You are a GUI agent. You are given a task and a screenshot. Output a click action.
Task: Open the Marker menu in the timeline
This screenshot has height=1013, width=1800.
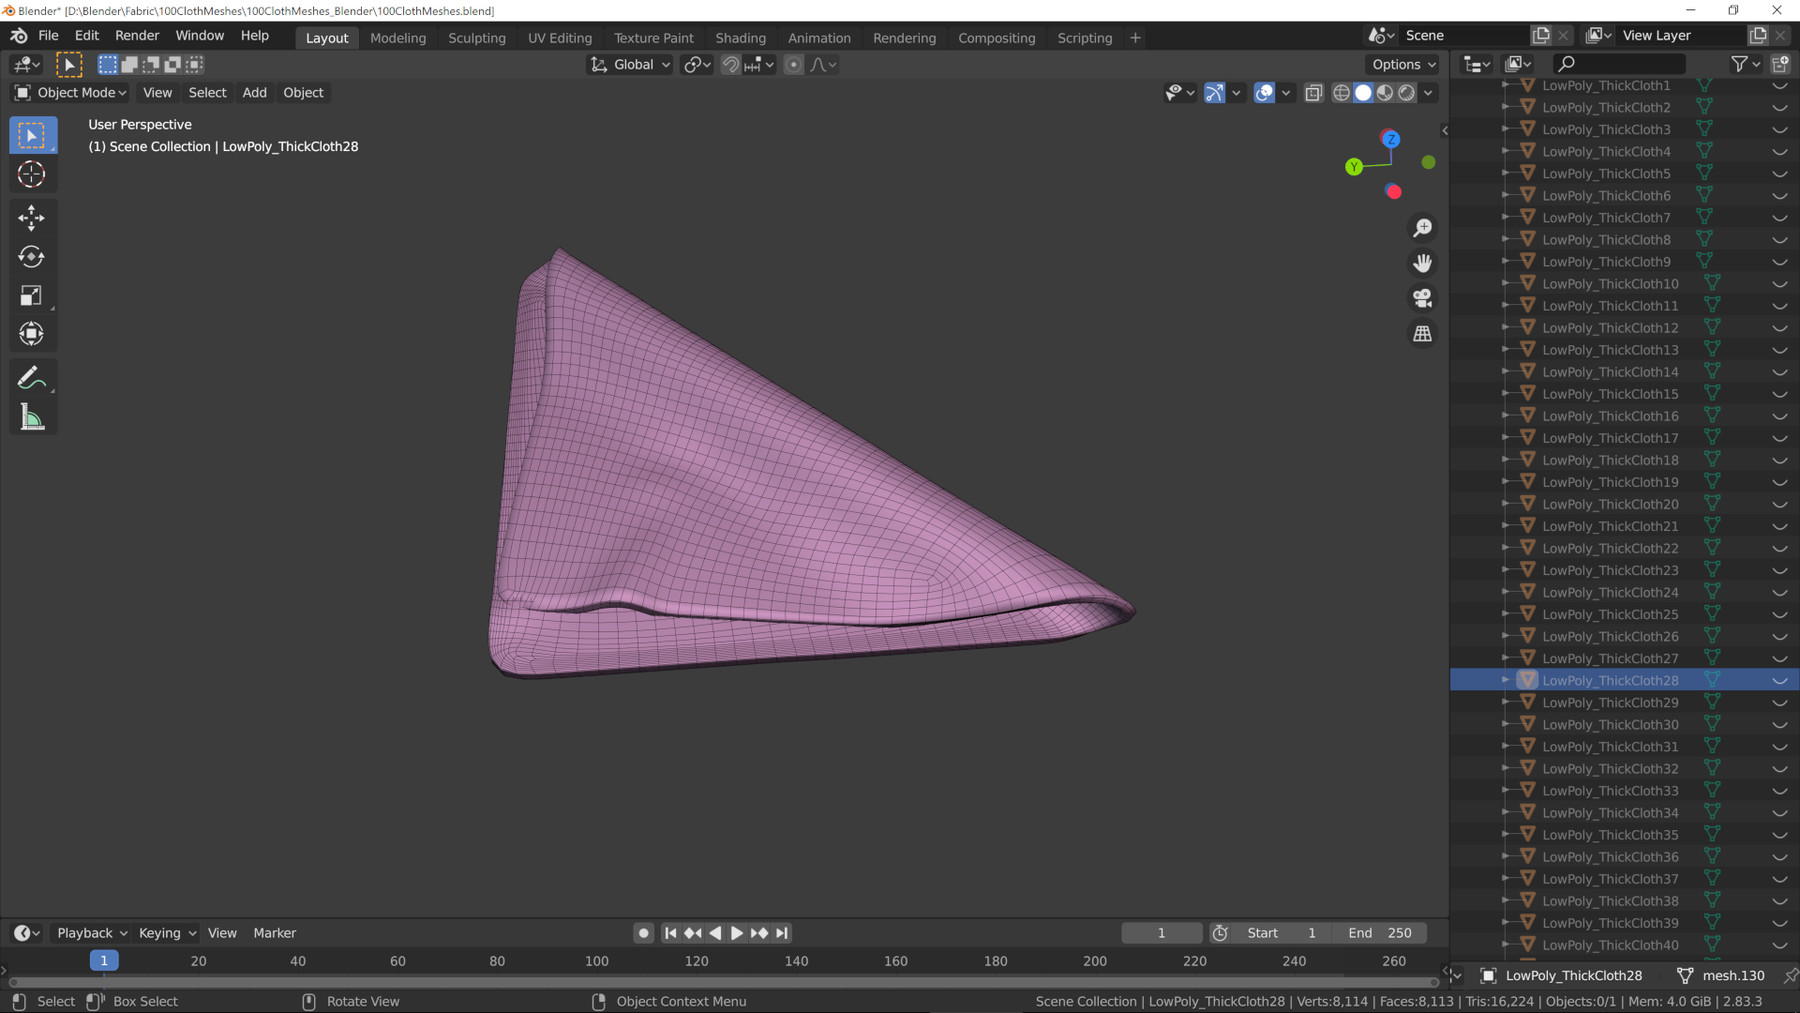click(274, 933)
